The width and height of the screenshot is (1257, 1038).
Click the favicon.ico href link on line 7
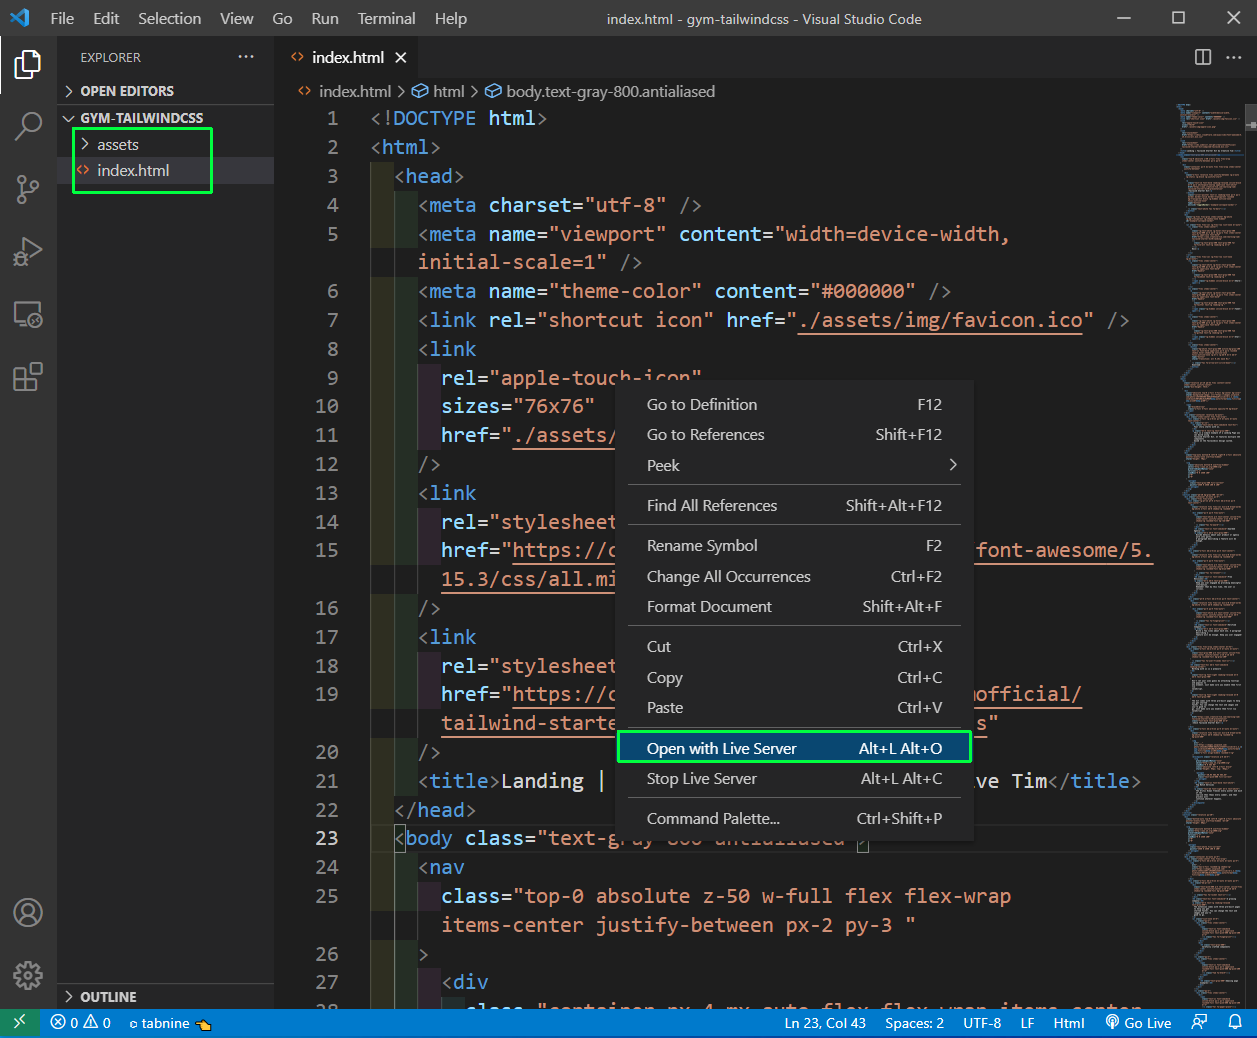pos(940,321)
